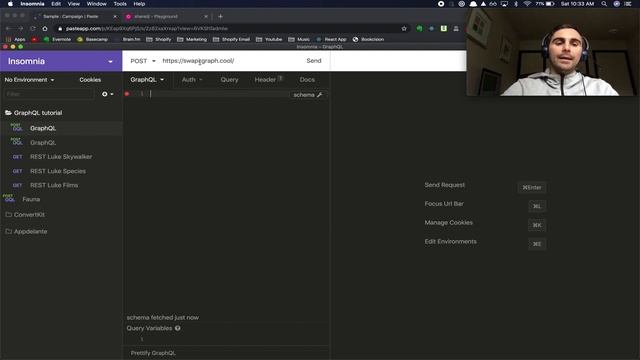Go to browser home page icon
This screenshot has height=360, width=640.
pyautogui.click(x=45, y=29)
